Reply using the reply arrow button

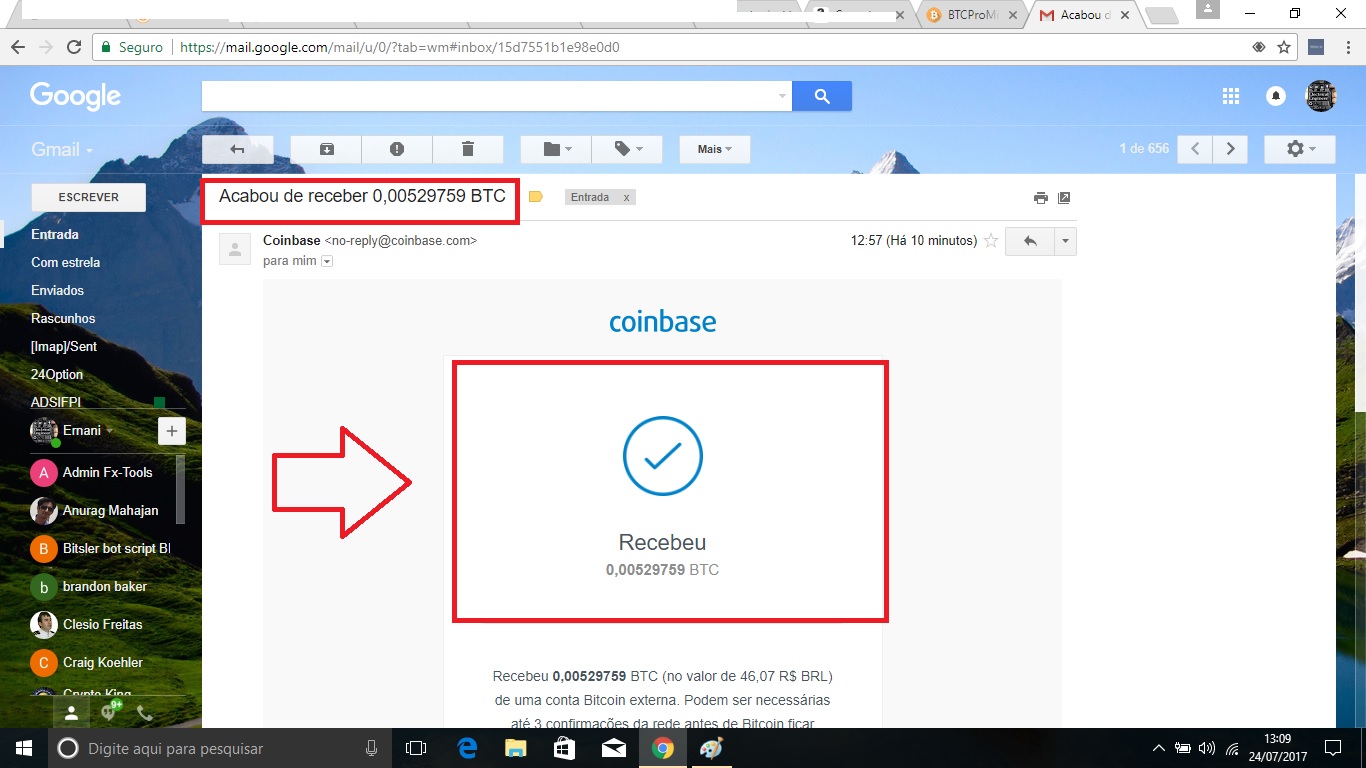pyautogui.click(x=1030, y=241)
